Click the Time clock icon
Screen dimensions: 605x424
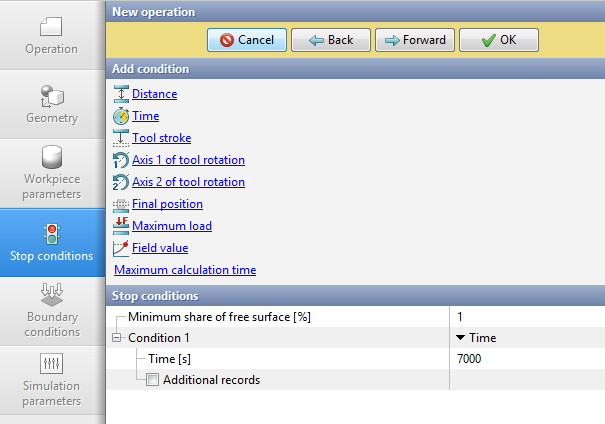tap(121, 116)
